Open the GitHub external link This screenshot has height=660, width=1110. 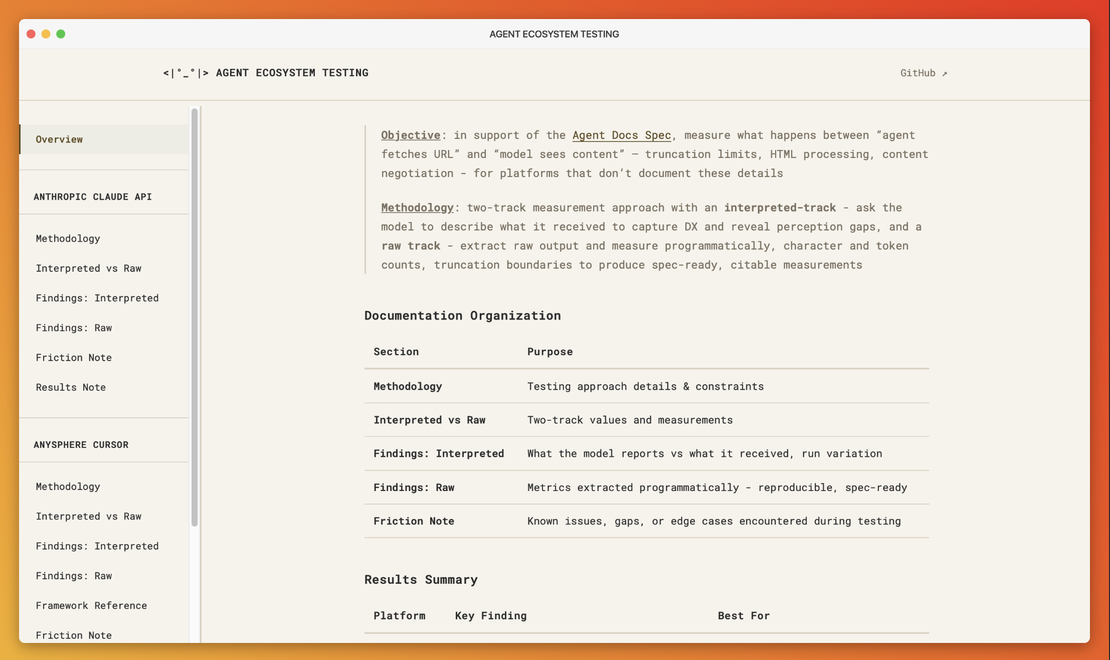tap(923, 73)
